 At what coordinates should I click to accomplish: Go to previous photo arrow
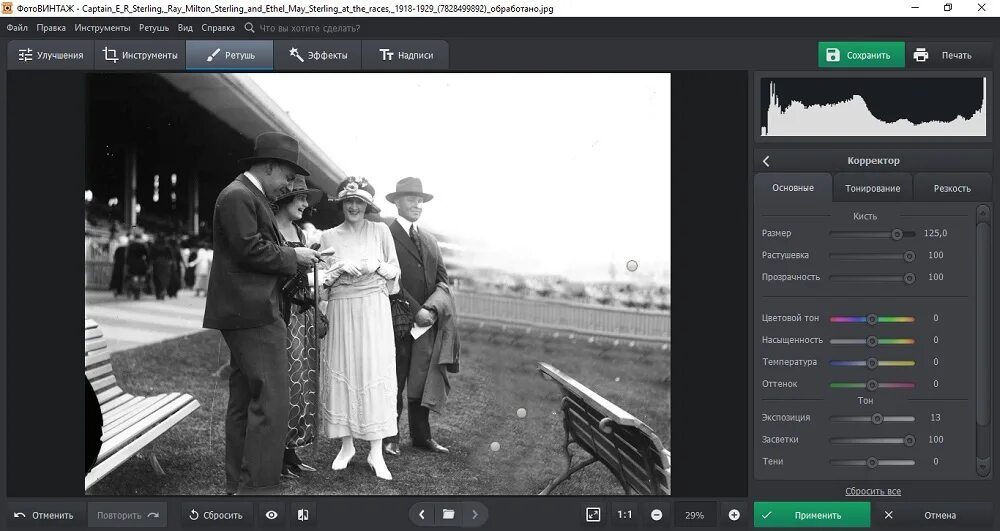click(422, 514)
